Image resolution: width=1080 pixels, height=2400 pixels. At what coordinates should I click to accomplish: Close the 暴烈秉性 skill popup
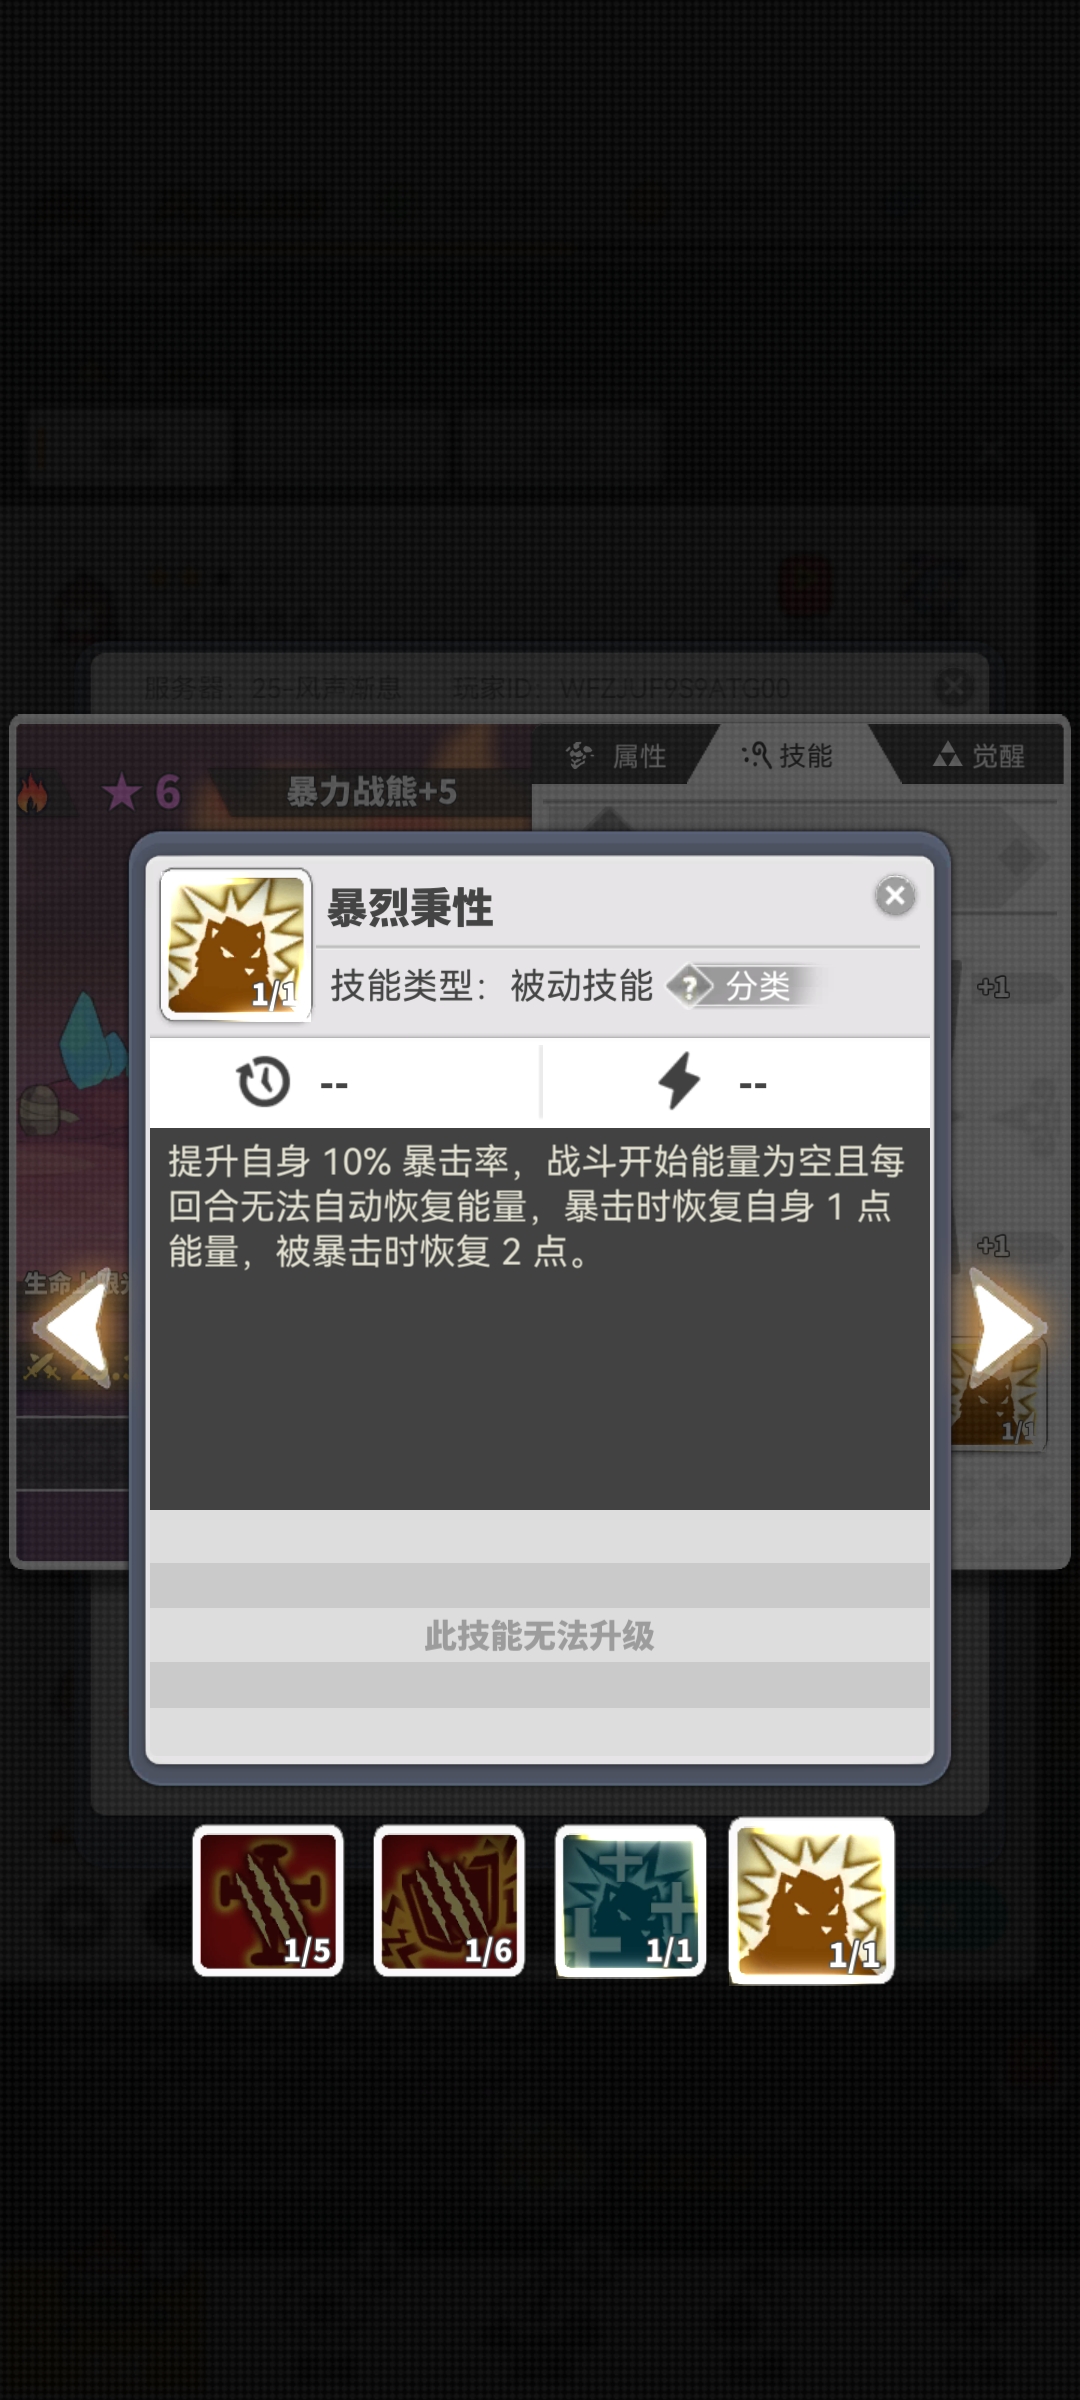(x=895, y=895)
